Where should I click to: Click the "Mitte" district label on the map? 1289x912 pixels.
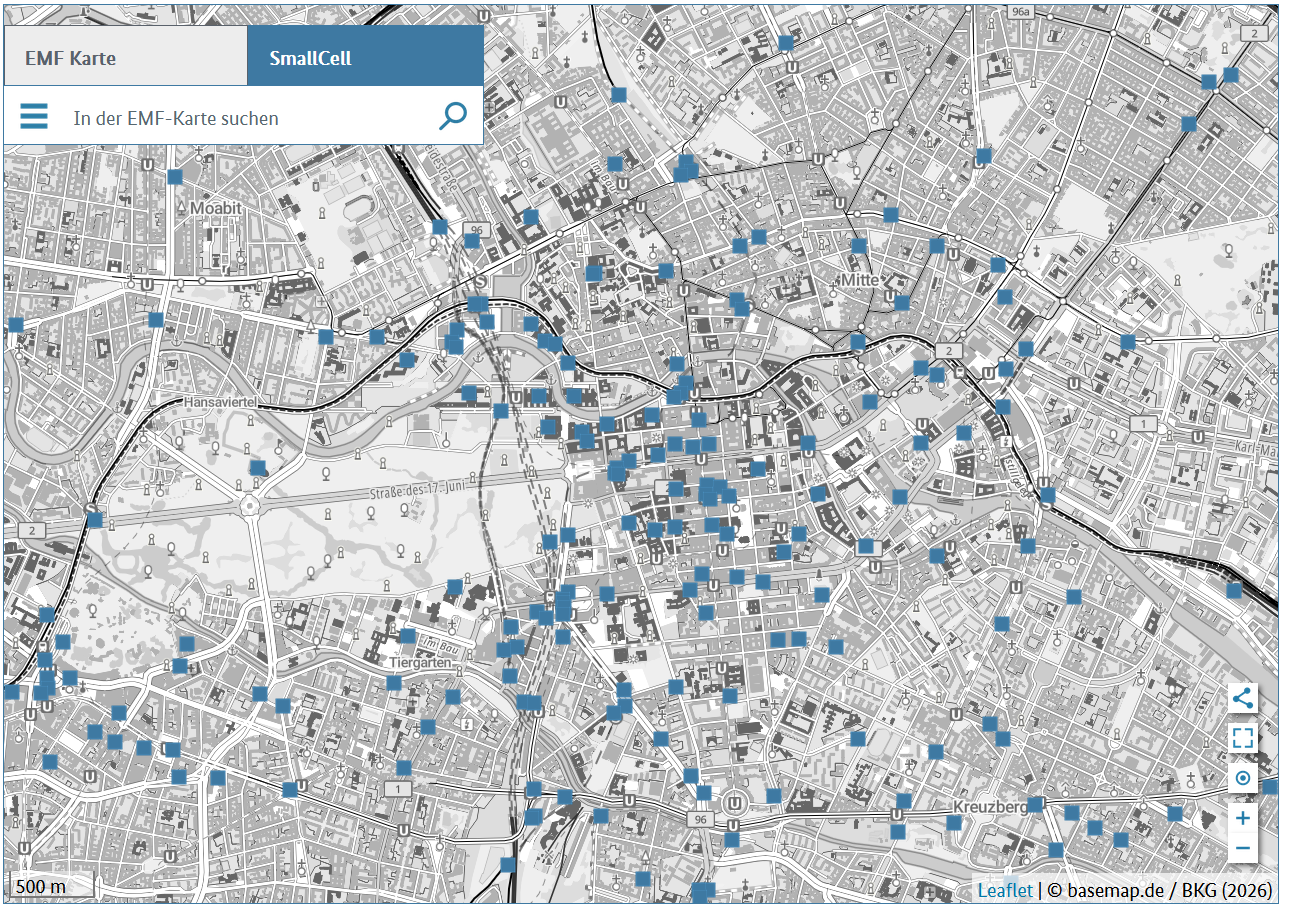pyautogui.click(x=859, y=280)
